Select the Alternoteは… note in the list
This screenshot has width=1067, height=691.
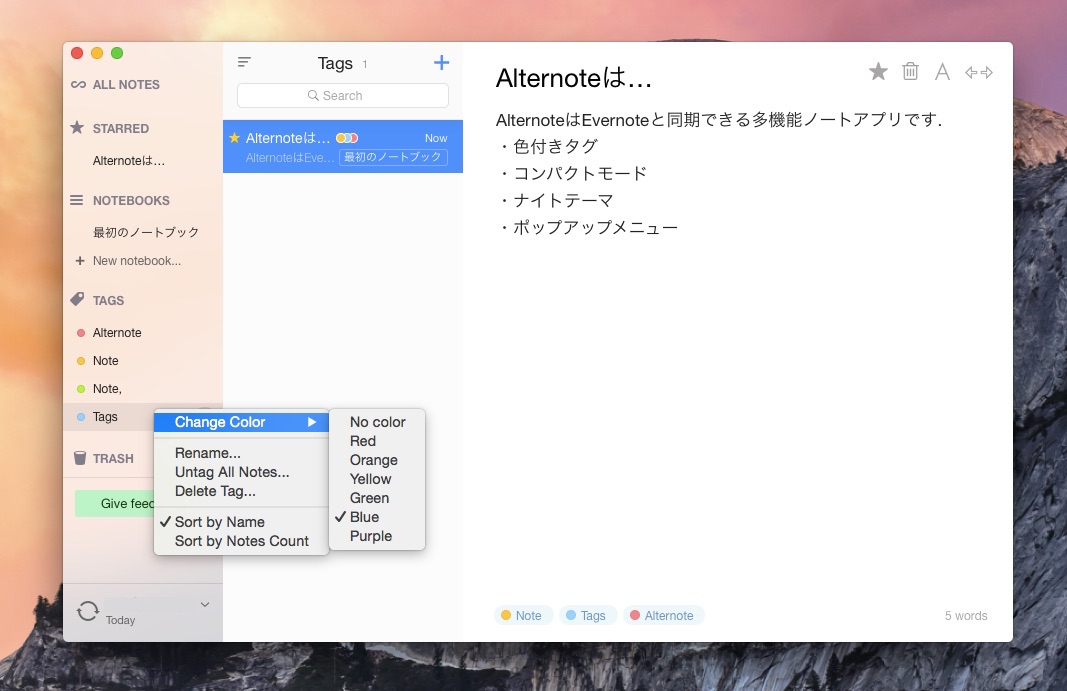343,146
